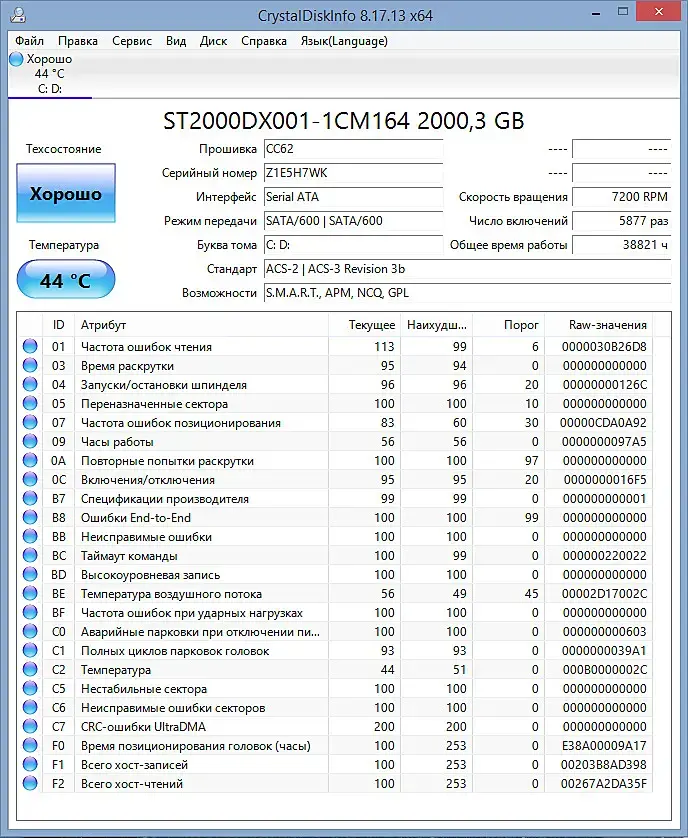Click the power-on count value 5877 раз

(621, 221)
